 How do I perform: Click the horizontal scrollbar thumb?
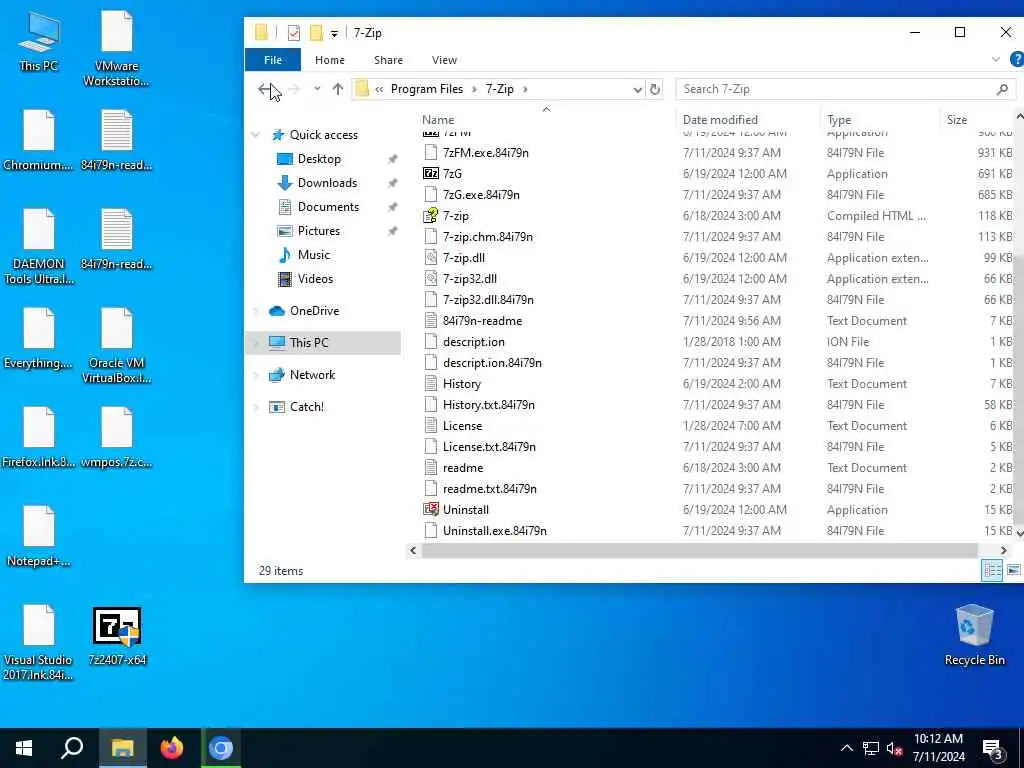point(699,551)
